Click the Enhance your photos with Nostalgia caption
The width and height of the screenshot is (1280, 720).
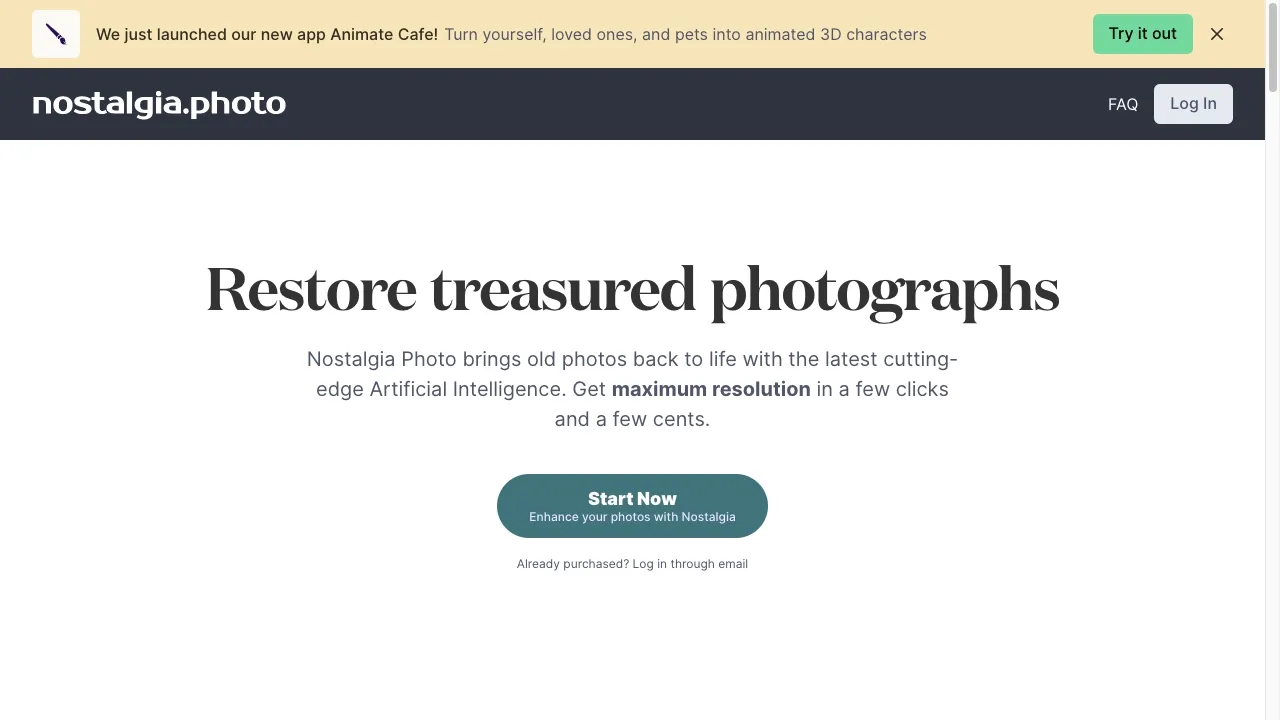click(632, 517)
